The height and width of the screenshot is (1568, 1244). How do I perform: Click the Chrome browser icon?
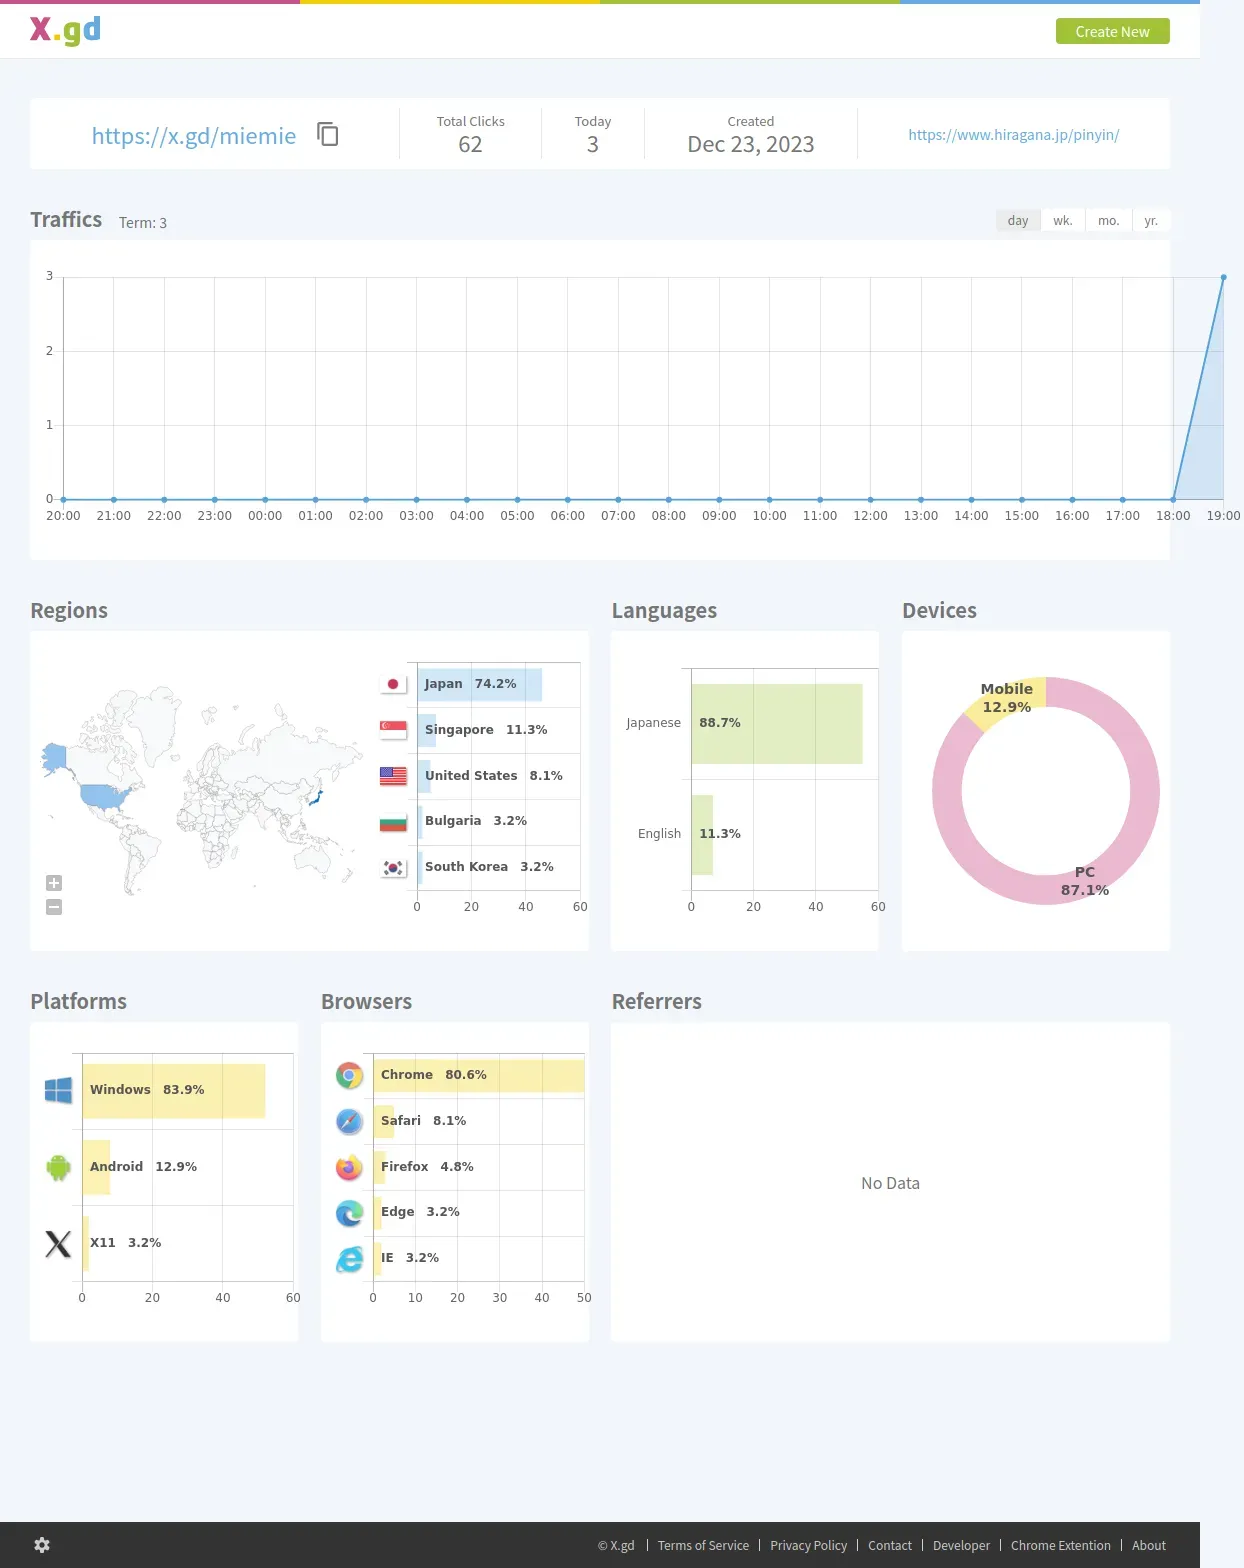click(x=349, y=1076)
